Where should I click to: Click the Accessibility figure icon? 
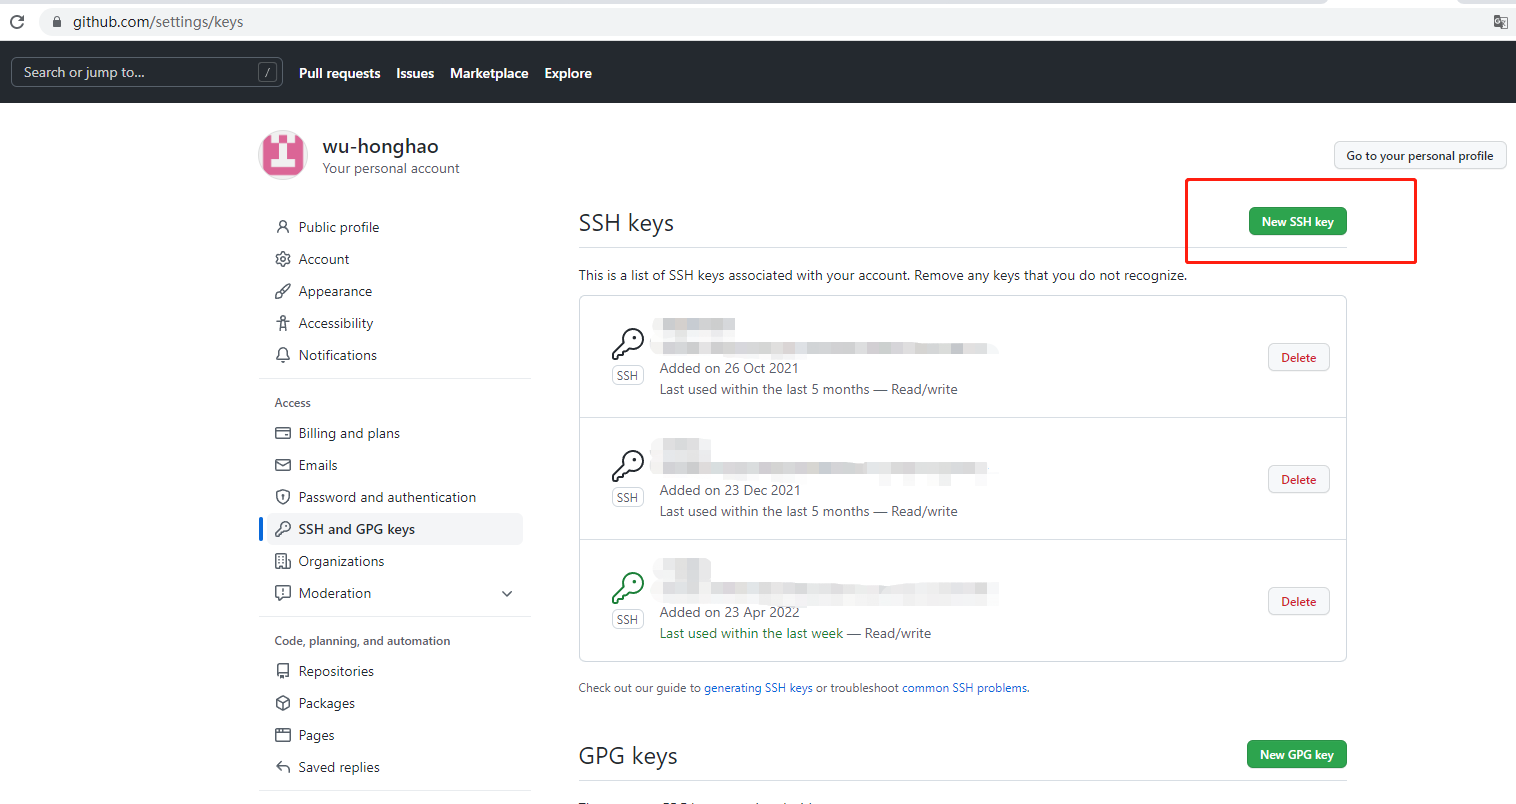coord(283,323)
